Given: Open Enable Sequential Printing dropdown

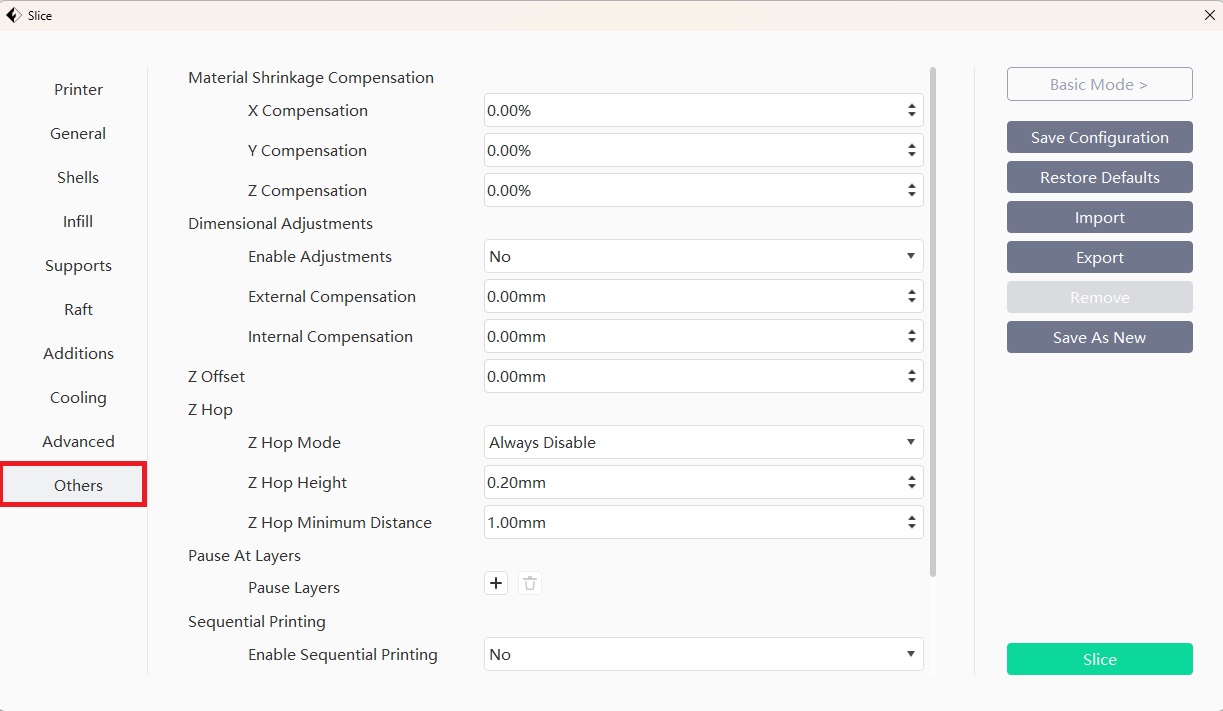Looking at the screenshot, I should click(703, 654).
